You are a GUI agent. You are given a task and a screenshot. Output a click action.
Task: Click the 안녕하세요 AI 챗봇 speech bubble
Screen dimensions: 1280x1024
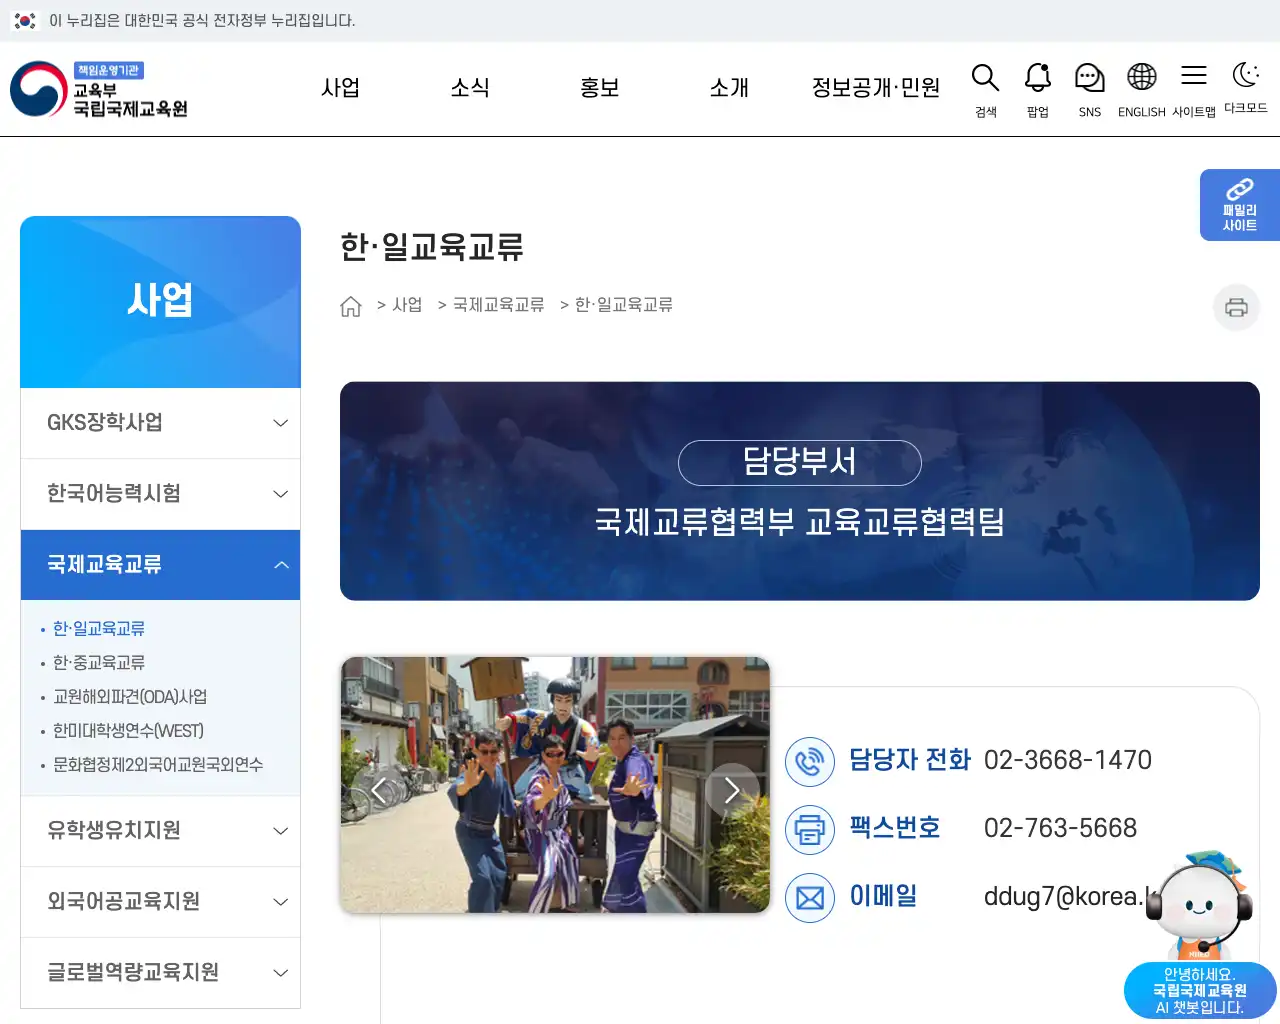click(1200, 991)
